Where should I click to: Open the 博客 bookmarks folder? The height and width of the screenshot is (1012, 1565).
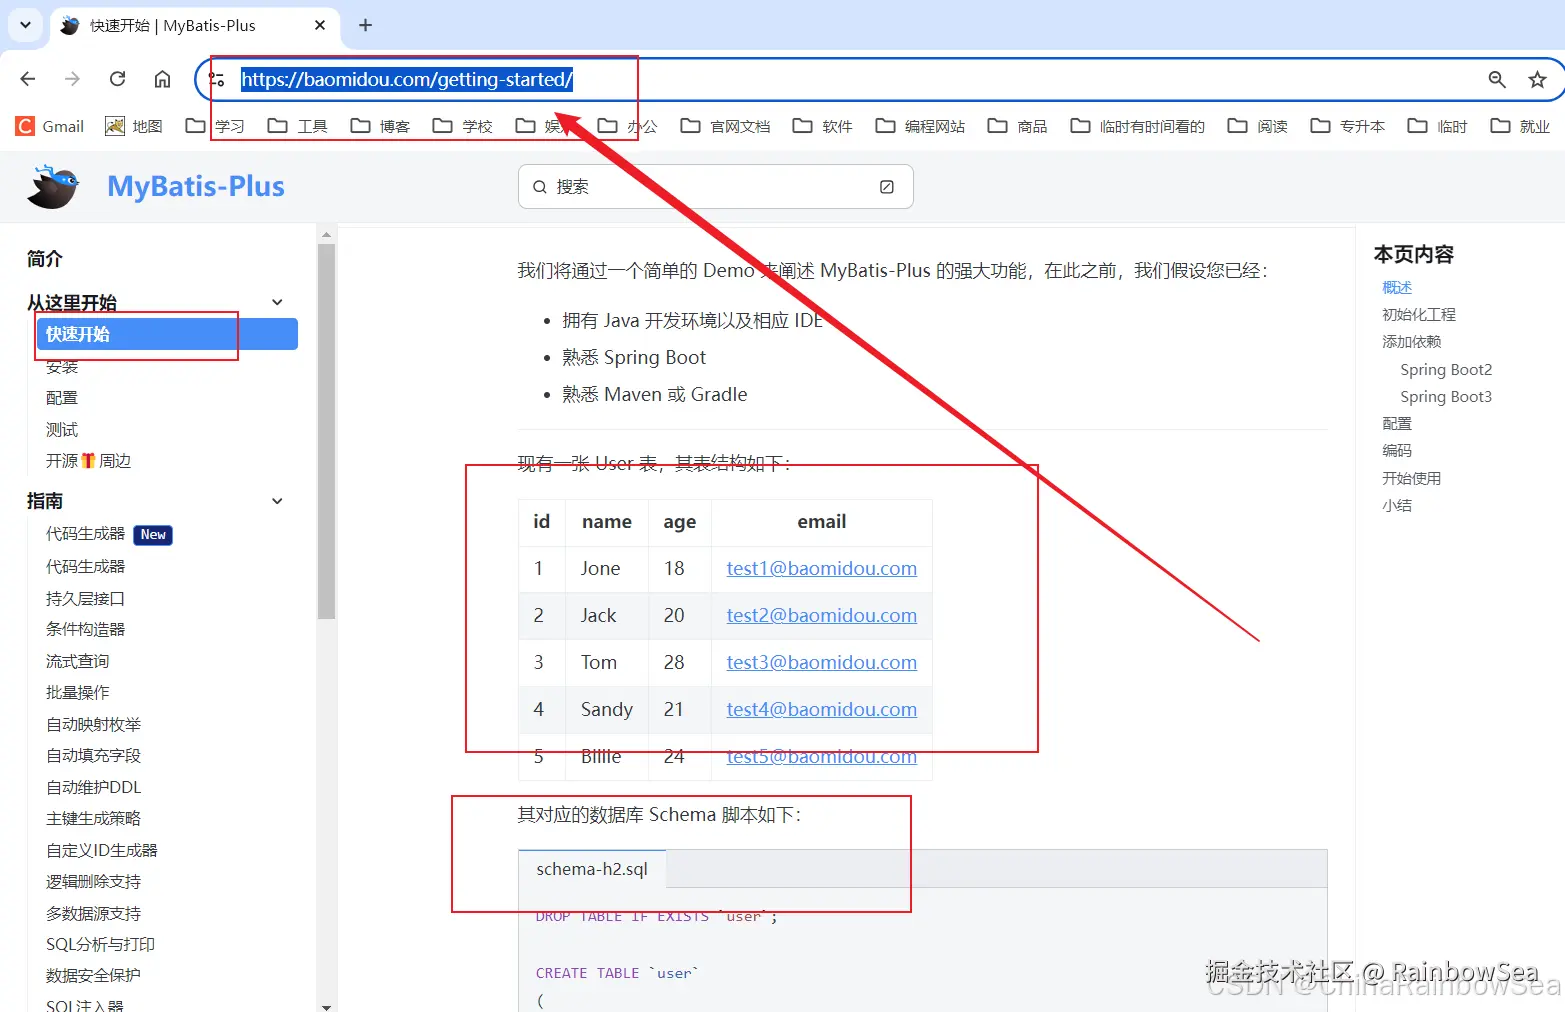381,126
